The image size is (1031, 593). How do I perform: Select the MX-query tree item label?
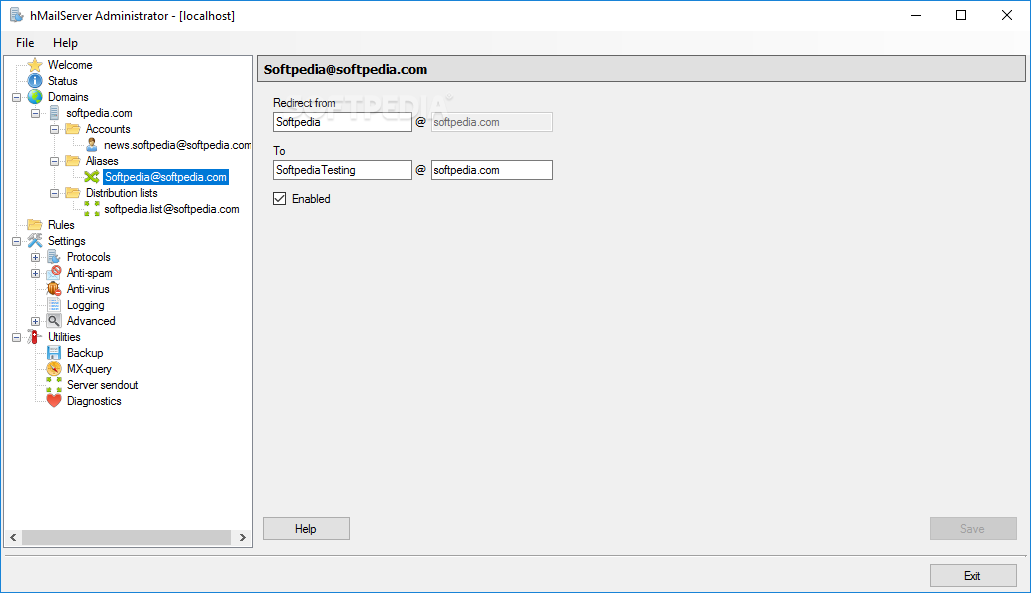89,369
